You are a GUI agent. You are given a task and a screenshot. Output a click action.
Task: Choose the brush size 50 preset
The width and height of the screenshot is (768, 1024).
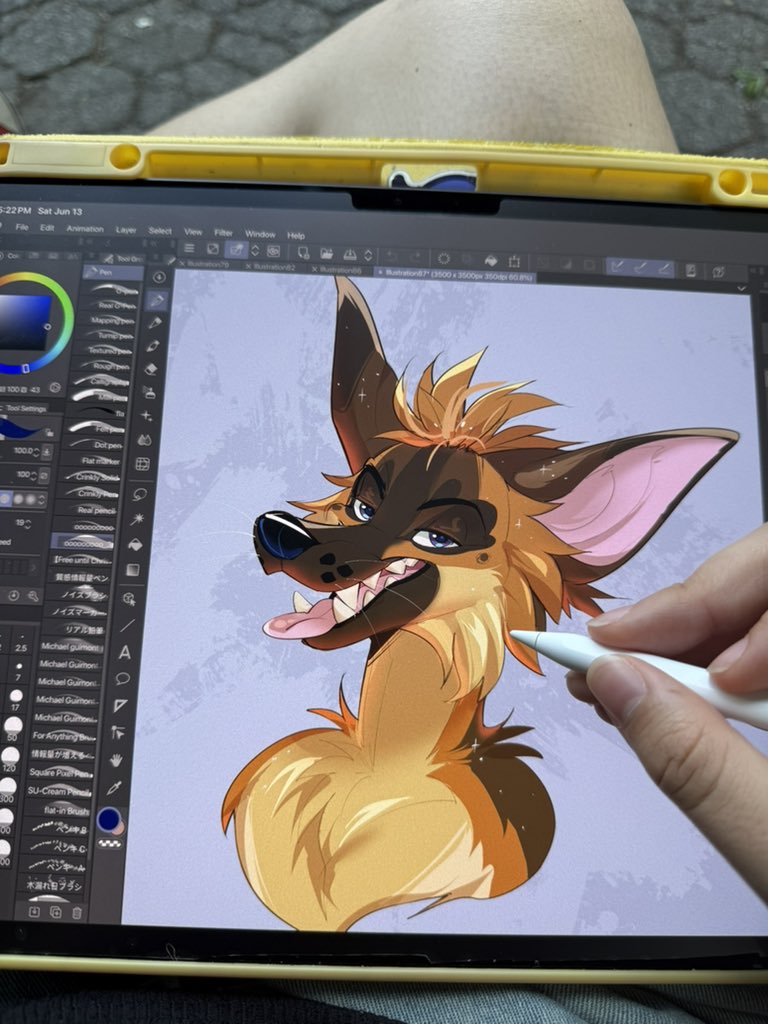pos(12,729)
